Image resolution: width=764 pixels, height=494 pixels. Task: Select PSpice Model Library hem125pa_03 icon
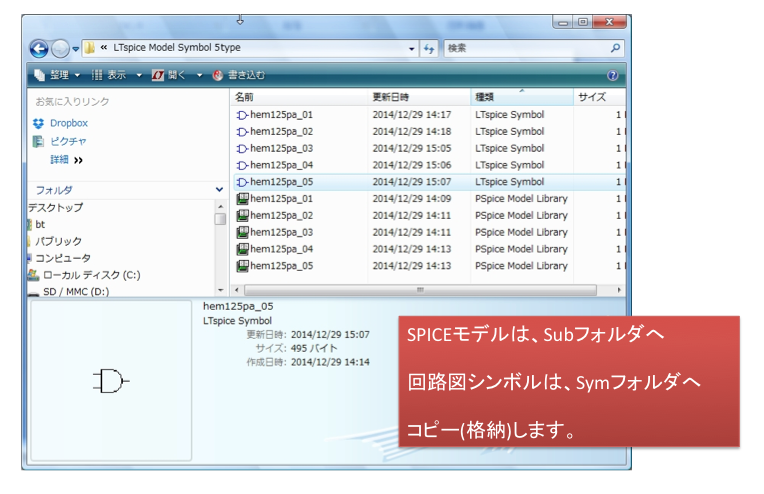point(243,232)
